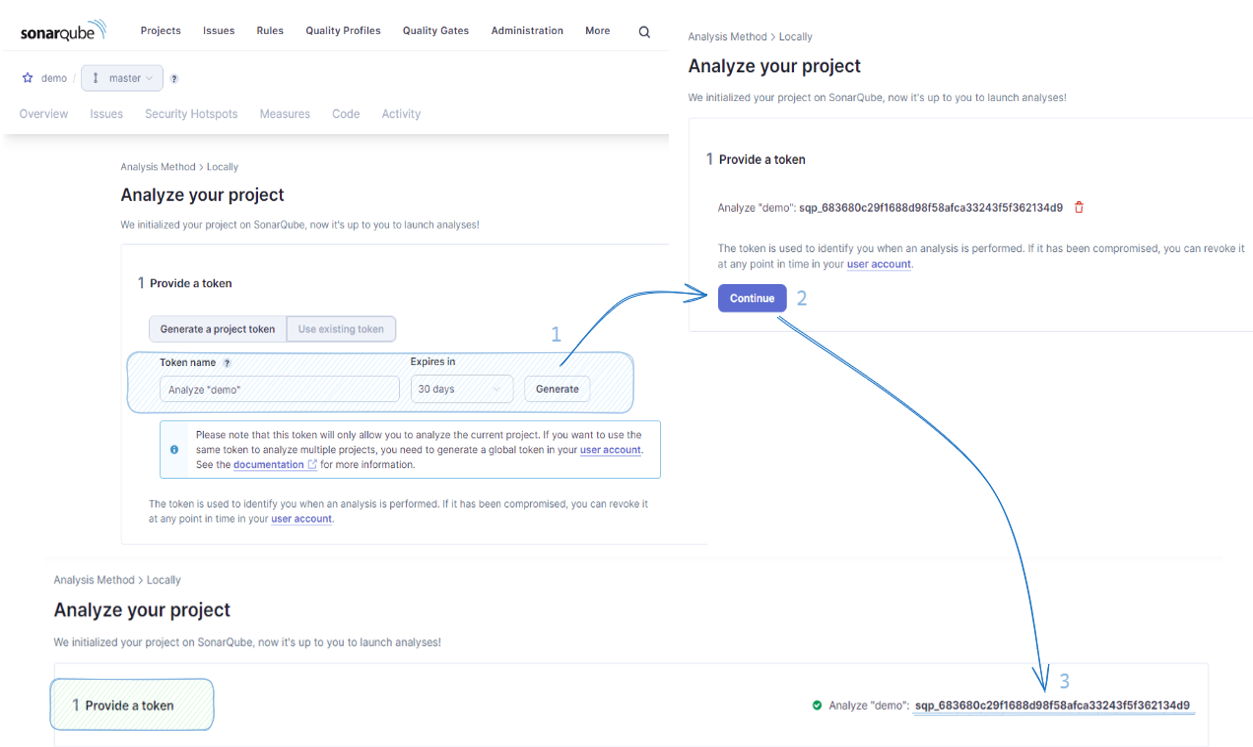Switch to the Security Hotspots tab

(191, 114)
